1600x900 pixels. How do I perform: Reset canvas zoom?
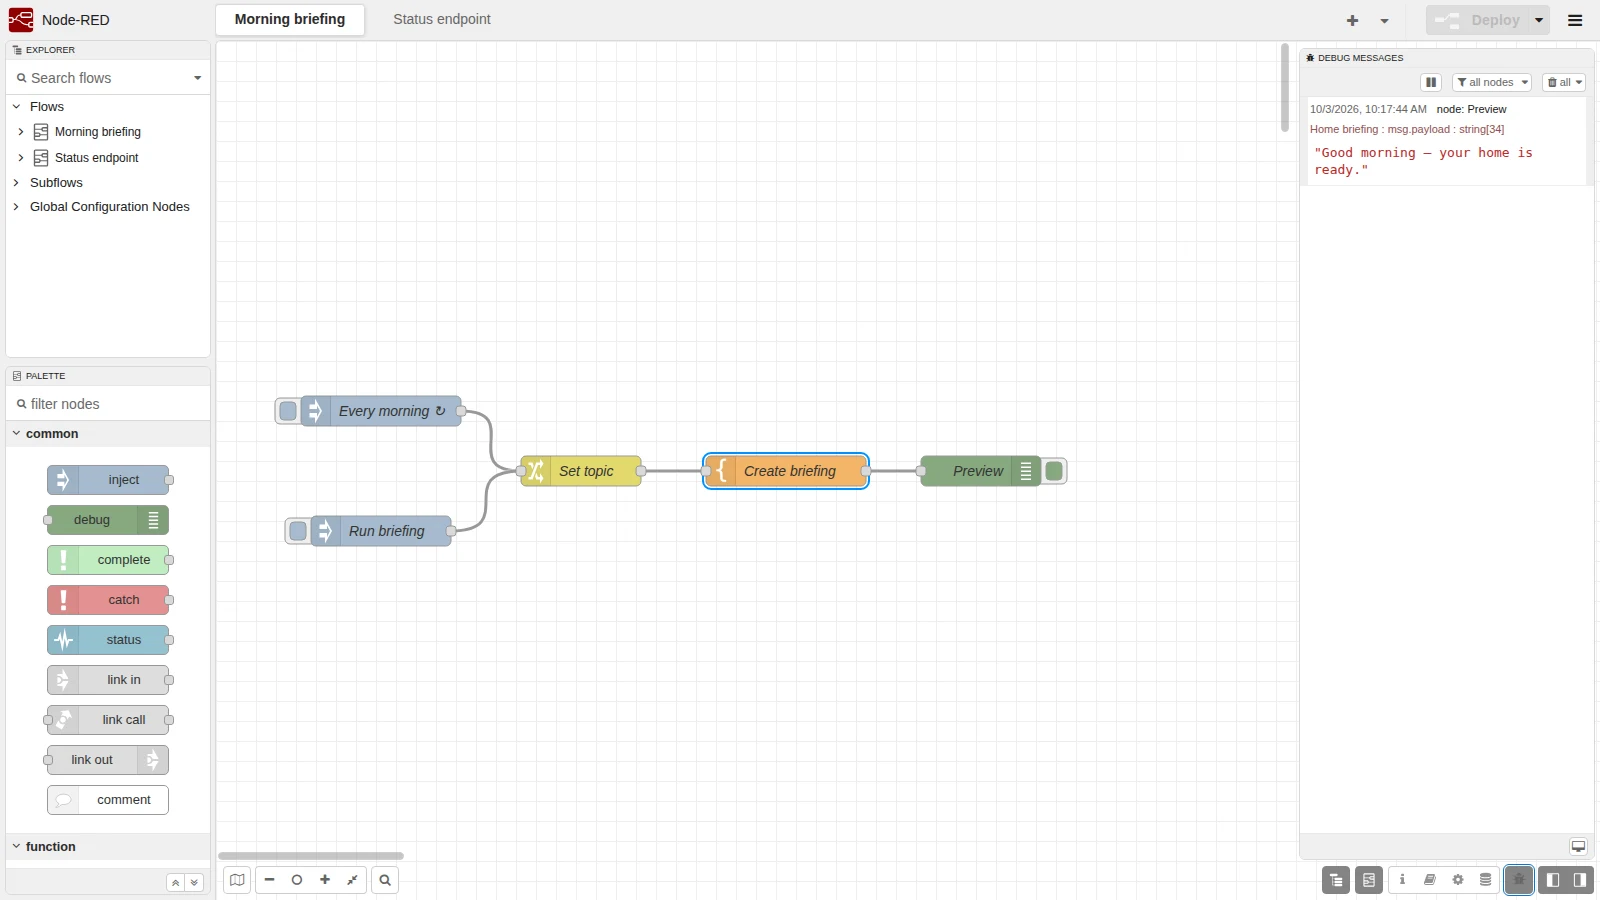pyautogui.click(x=297, y=880)
